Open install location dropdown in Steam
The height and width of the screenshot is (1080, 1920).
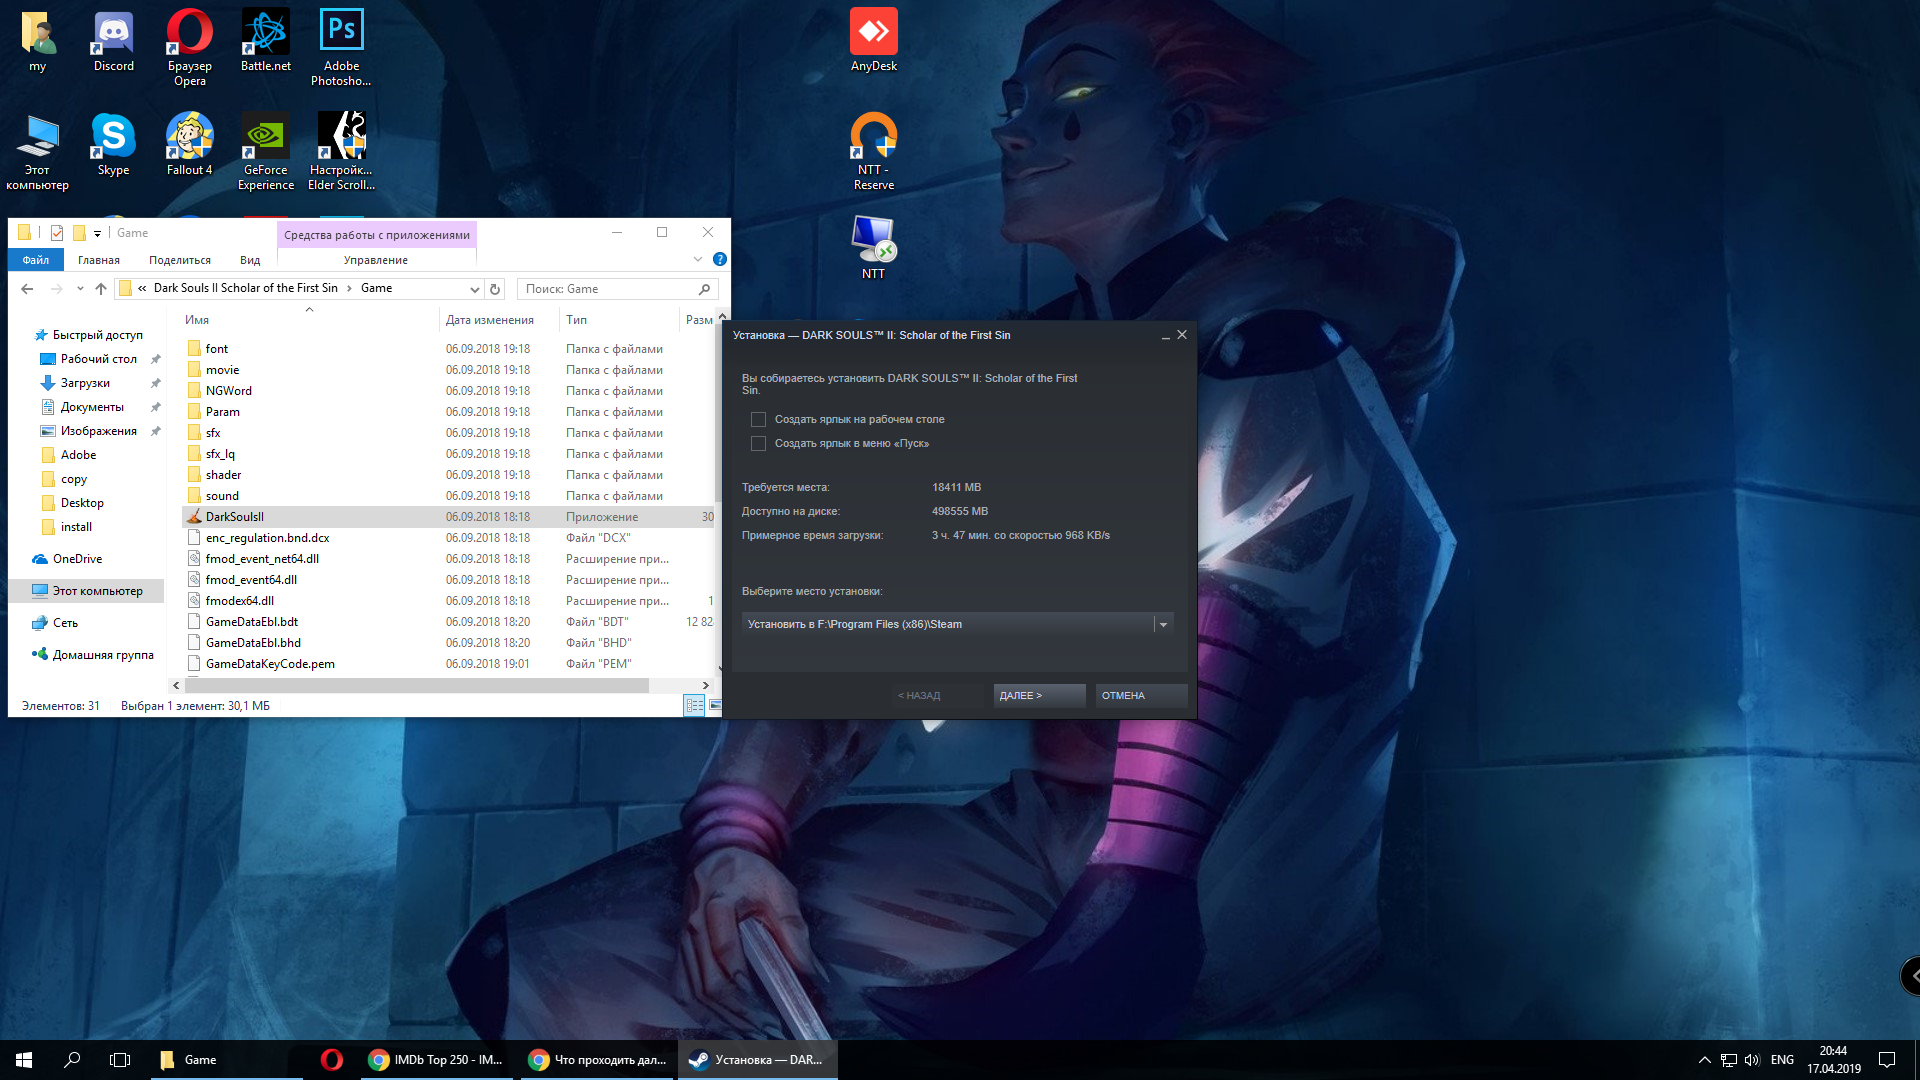[x=1163, y=624]
